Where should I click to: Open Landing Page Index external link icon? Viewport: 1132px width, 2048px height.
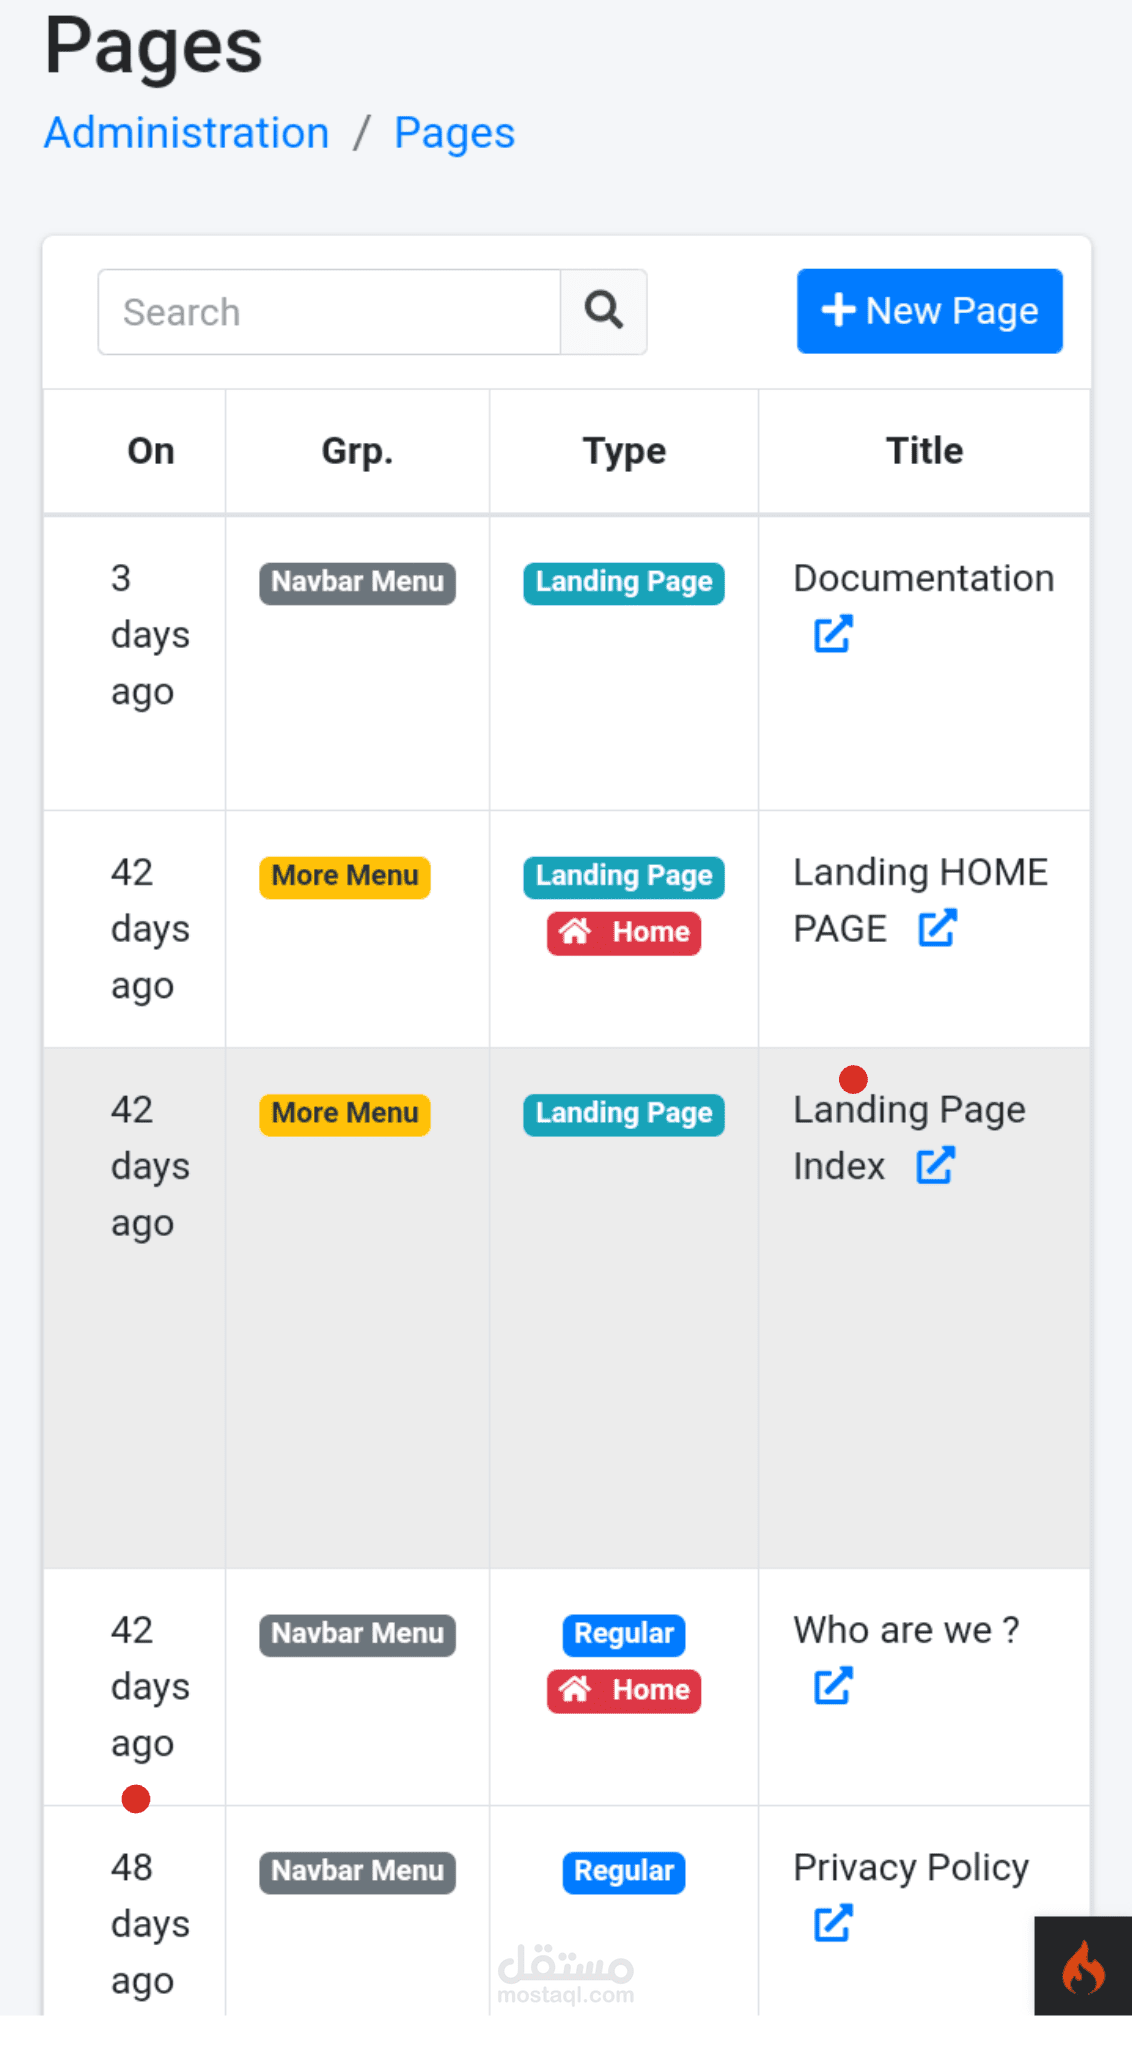click(935, 1165)
